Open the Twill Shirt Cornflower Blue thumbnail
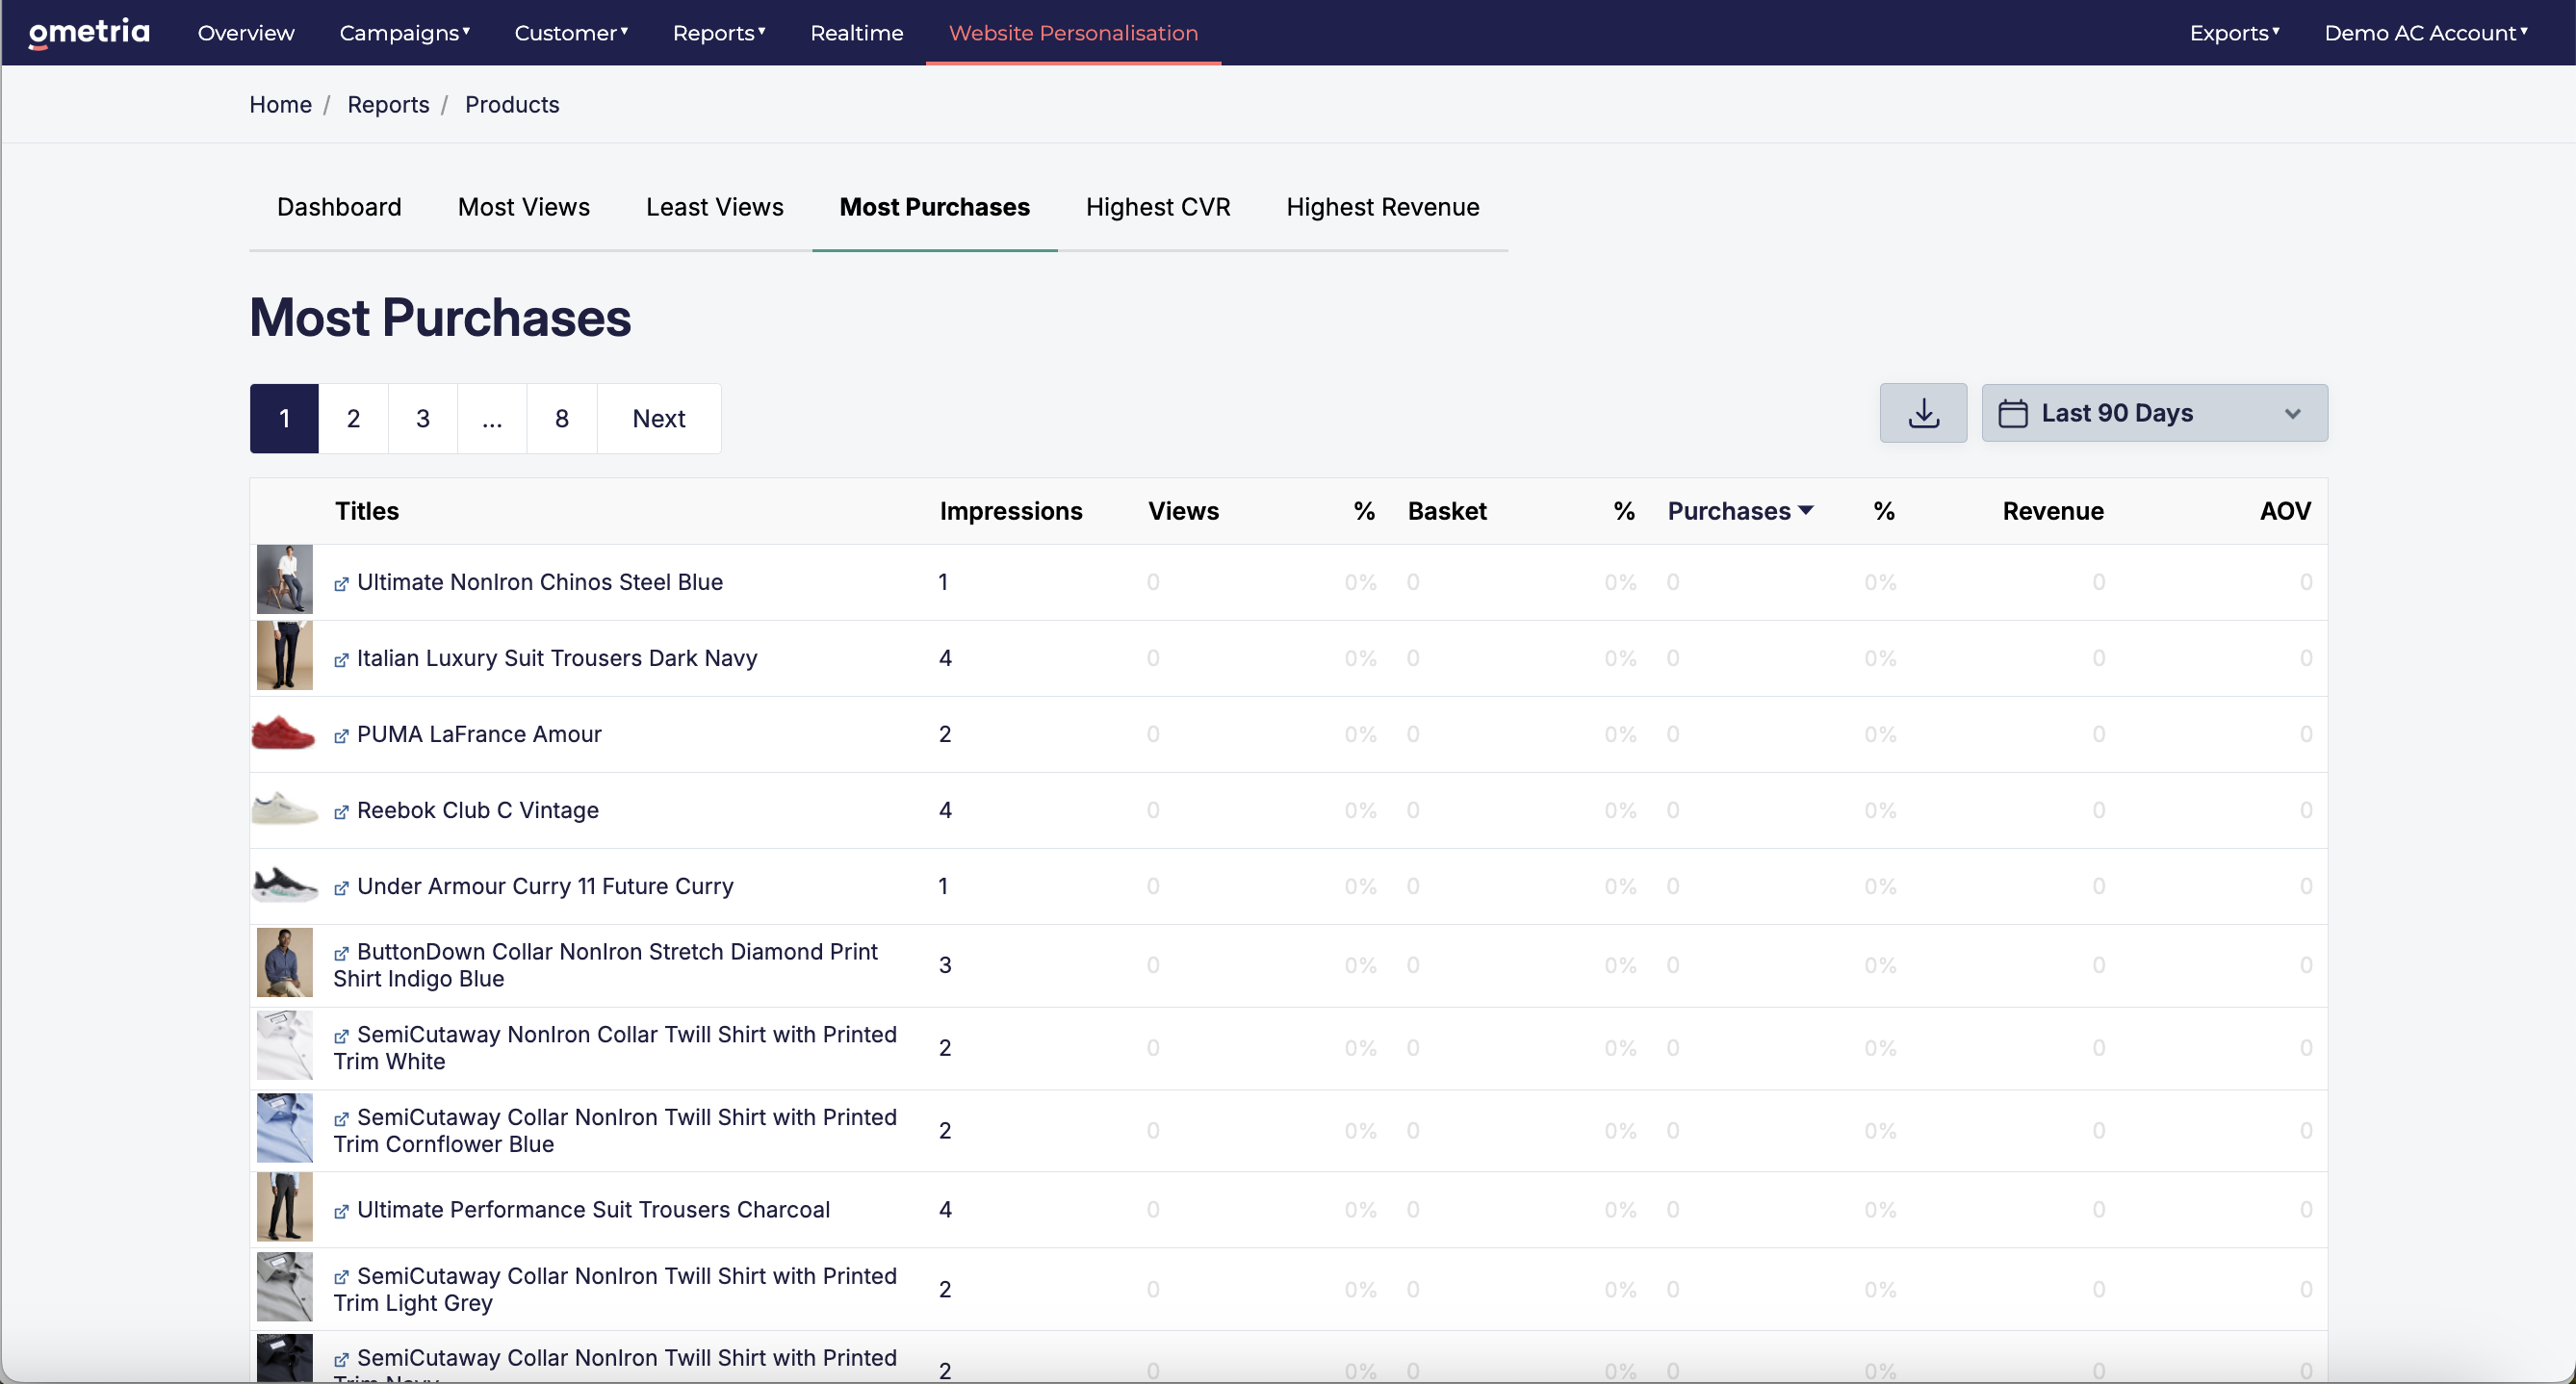Screen dimensions: 2576x1384 coord(284,1128)
